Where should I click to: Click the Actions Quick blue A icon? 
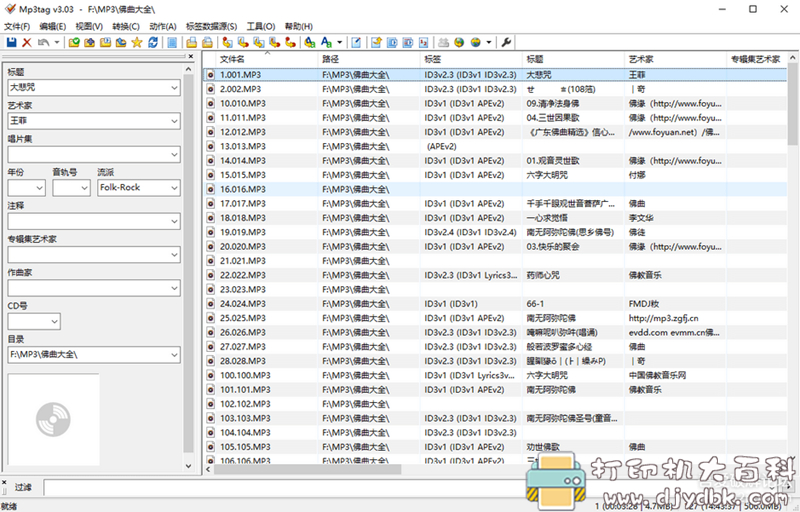(x=327, y=42)
